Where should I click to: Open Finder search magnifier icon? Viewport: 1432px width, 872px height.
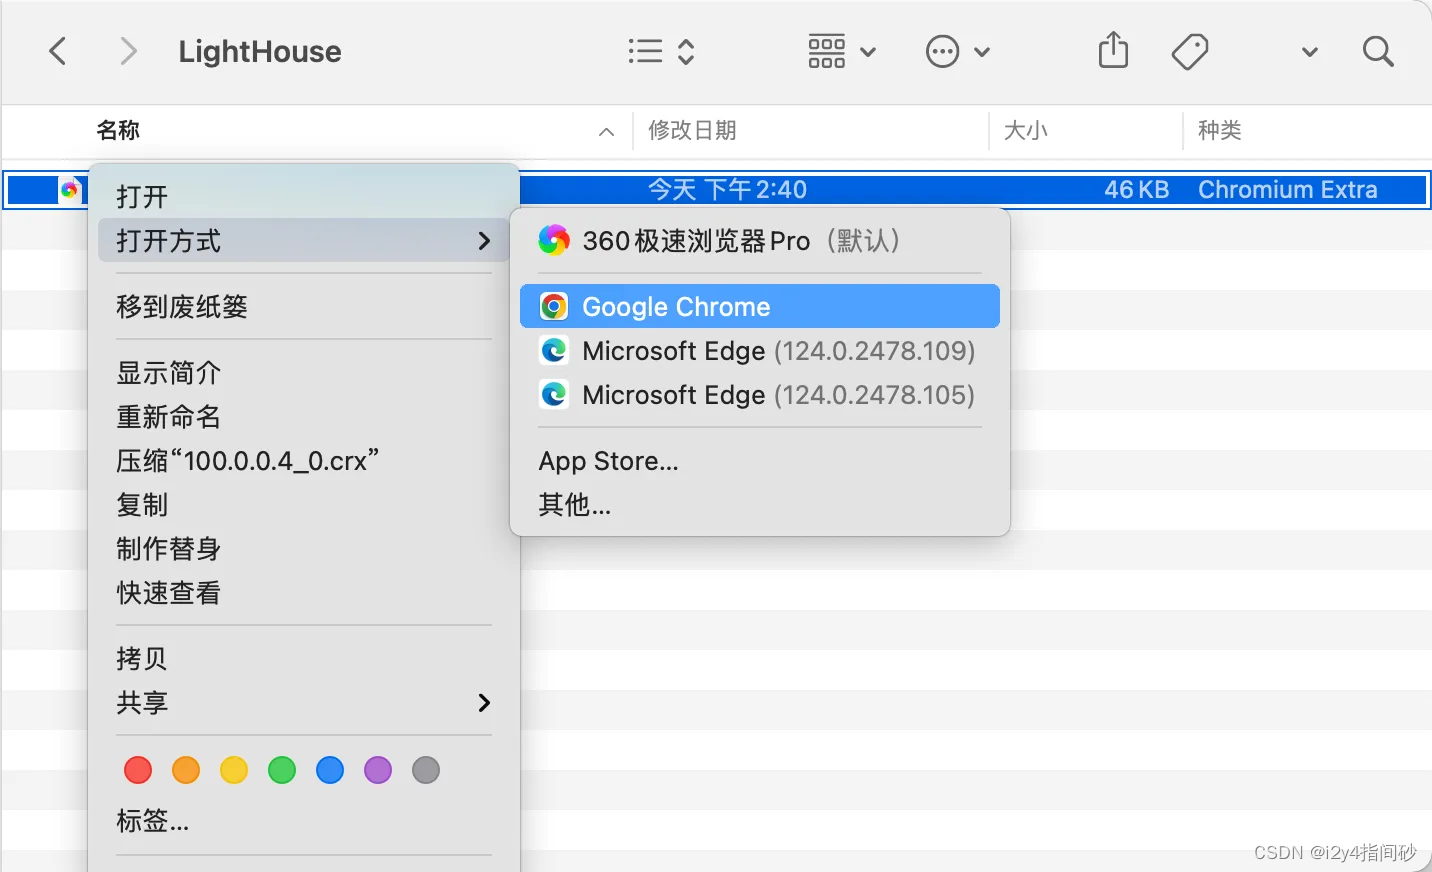tap(1378, 51)
